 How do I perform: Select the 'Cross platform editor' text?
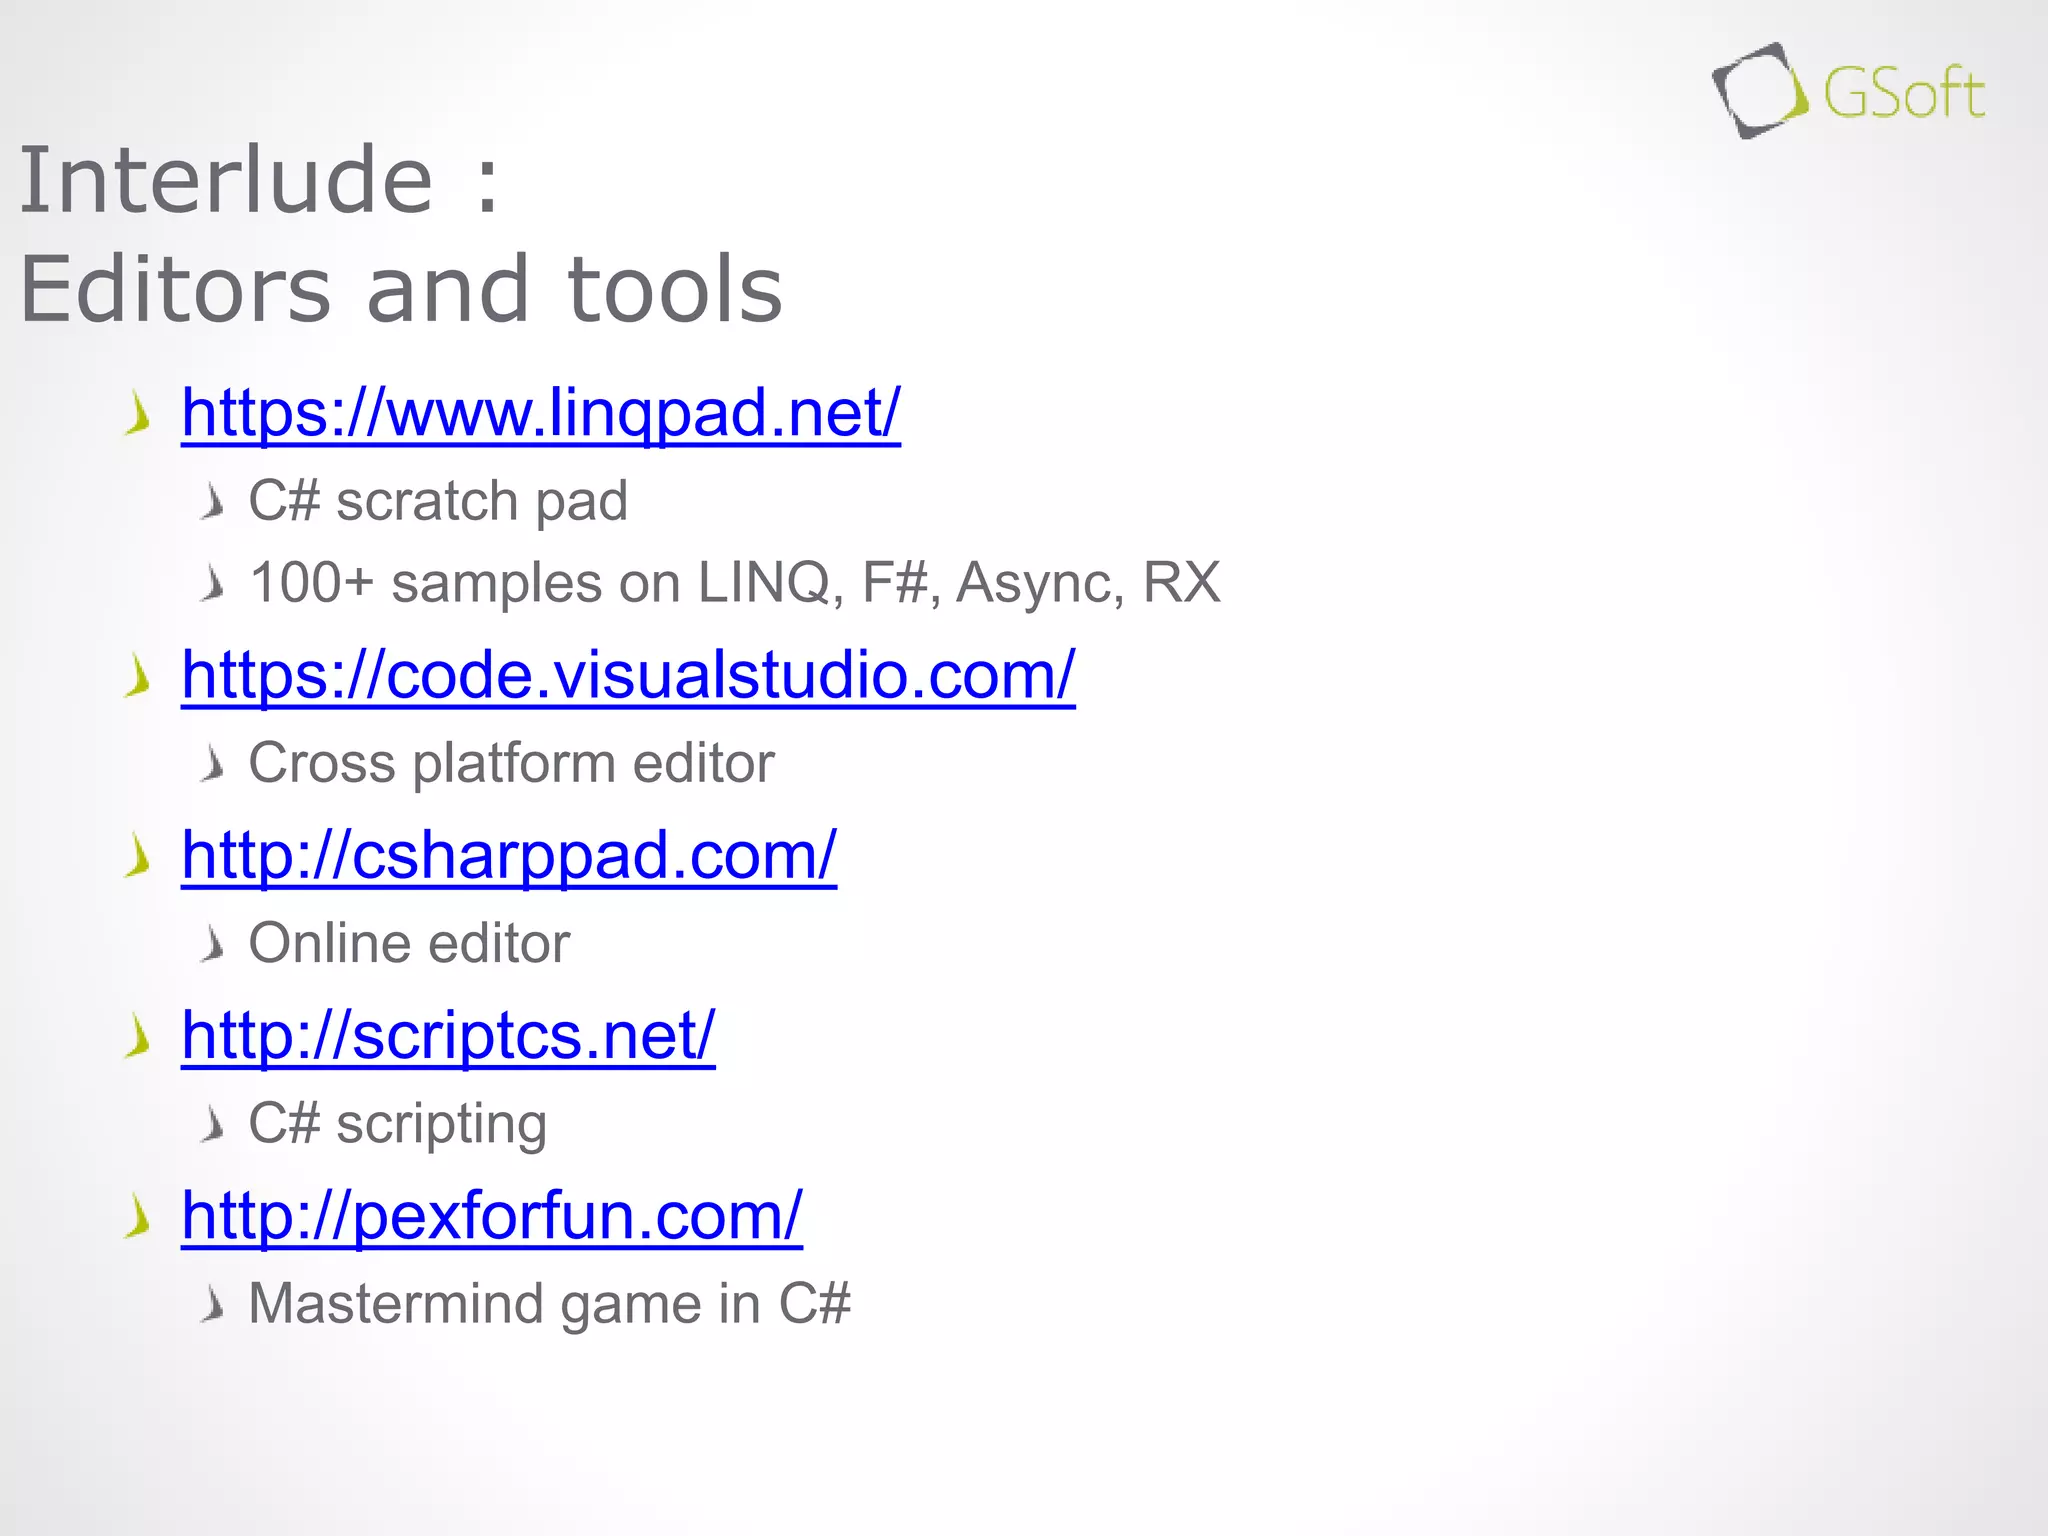point(511,764)
